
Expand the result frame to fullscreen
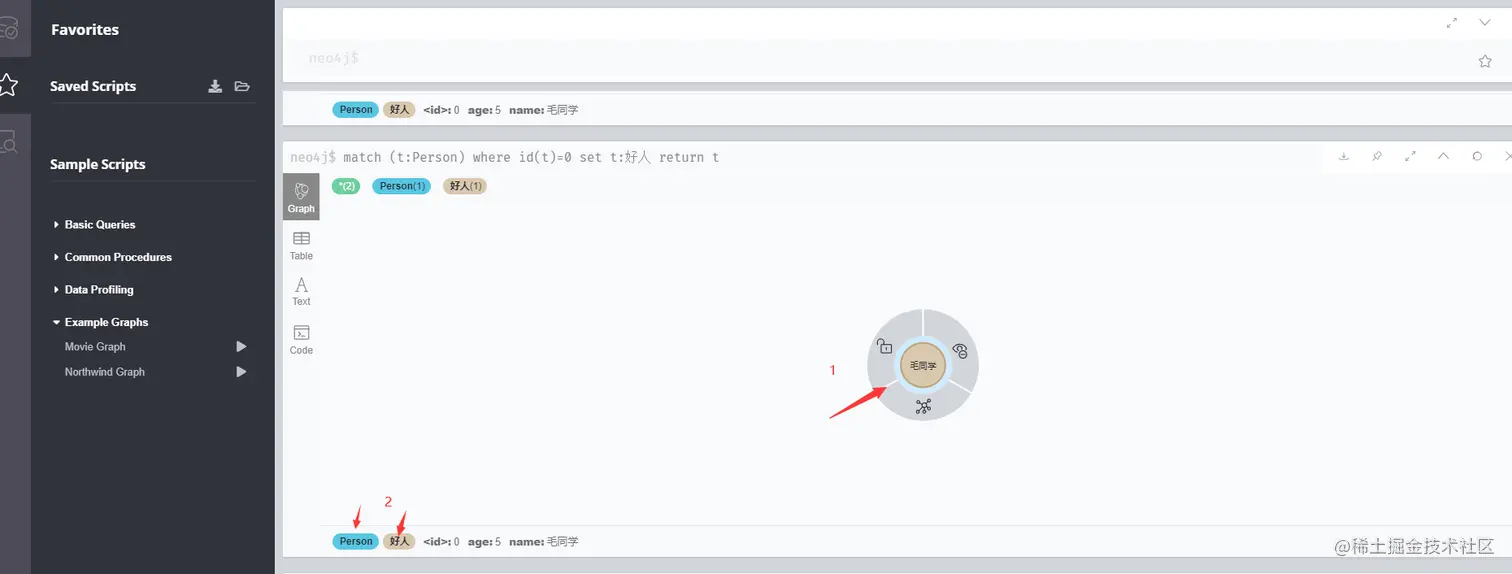pos(1410,157)
